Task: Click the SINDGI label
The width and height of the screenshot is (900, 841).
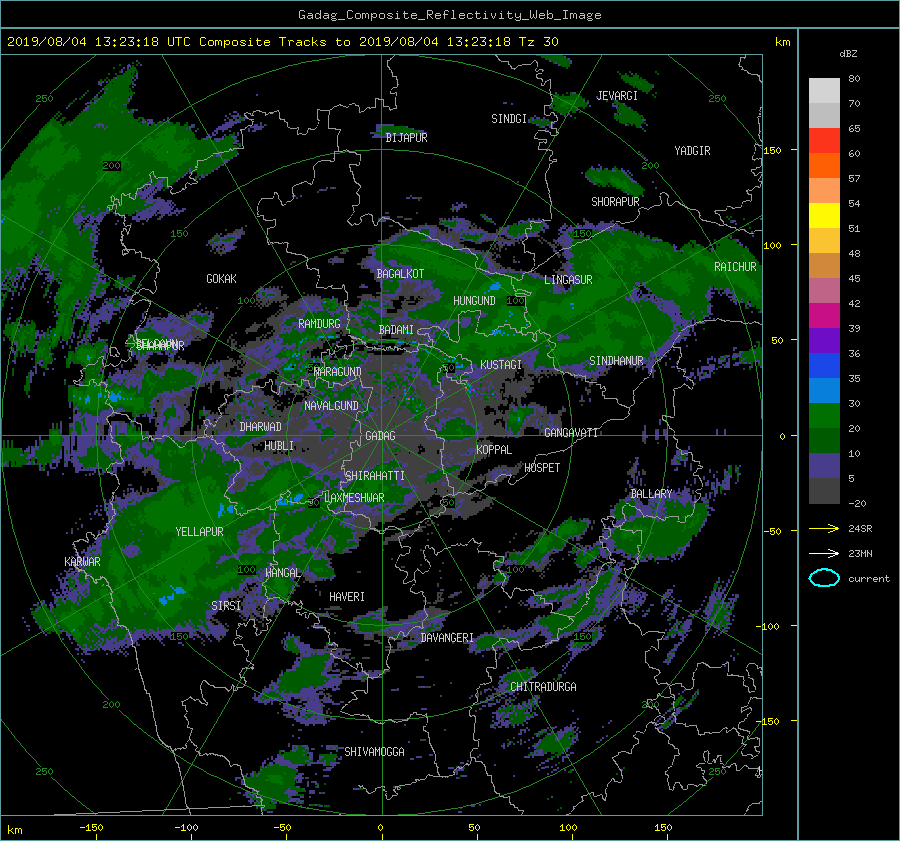Action: point(509,119)
